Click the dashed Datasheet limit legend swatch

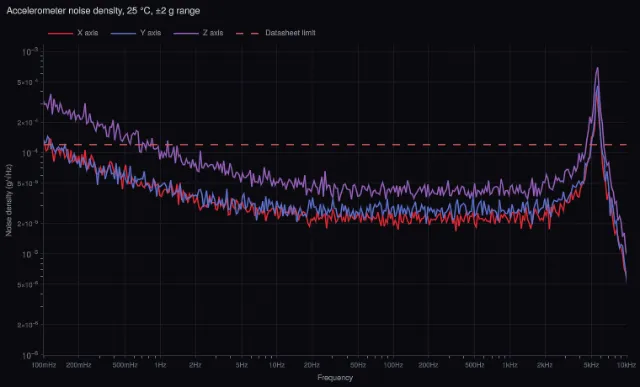(x=248, y=33)
